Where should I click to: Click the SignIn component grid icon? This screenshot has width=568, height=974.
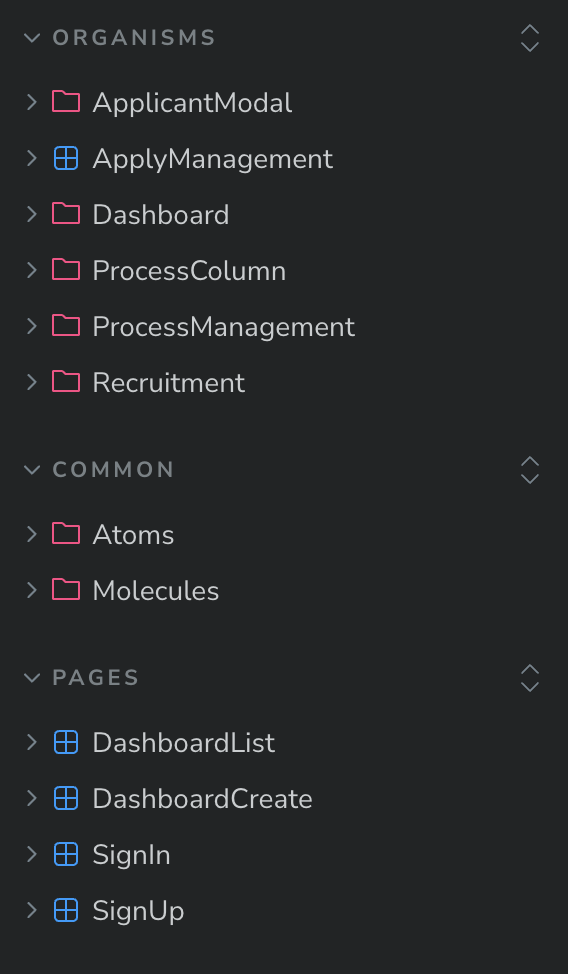click(66, 854)
